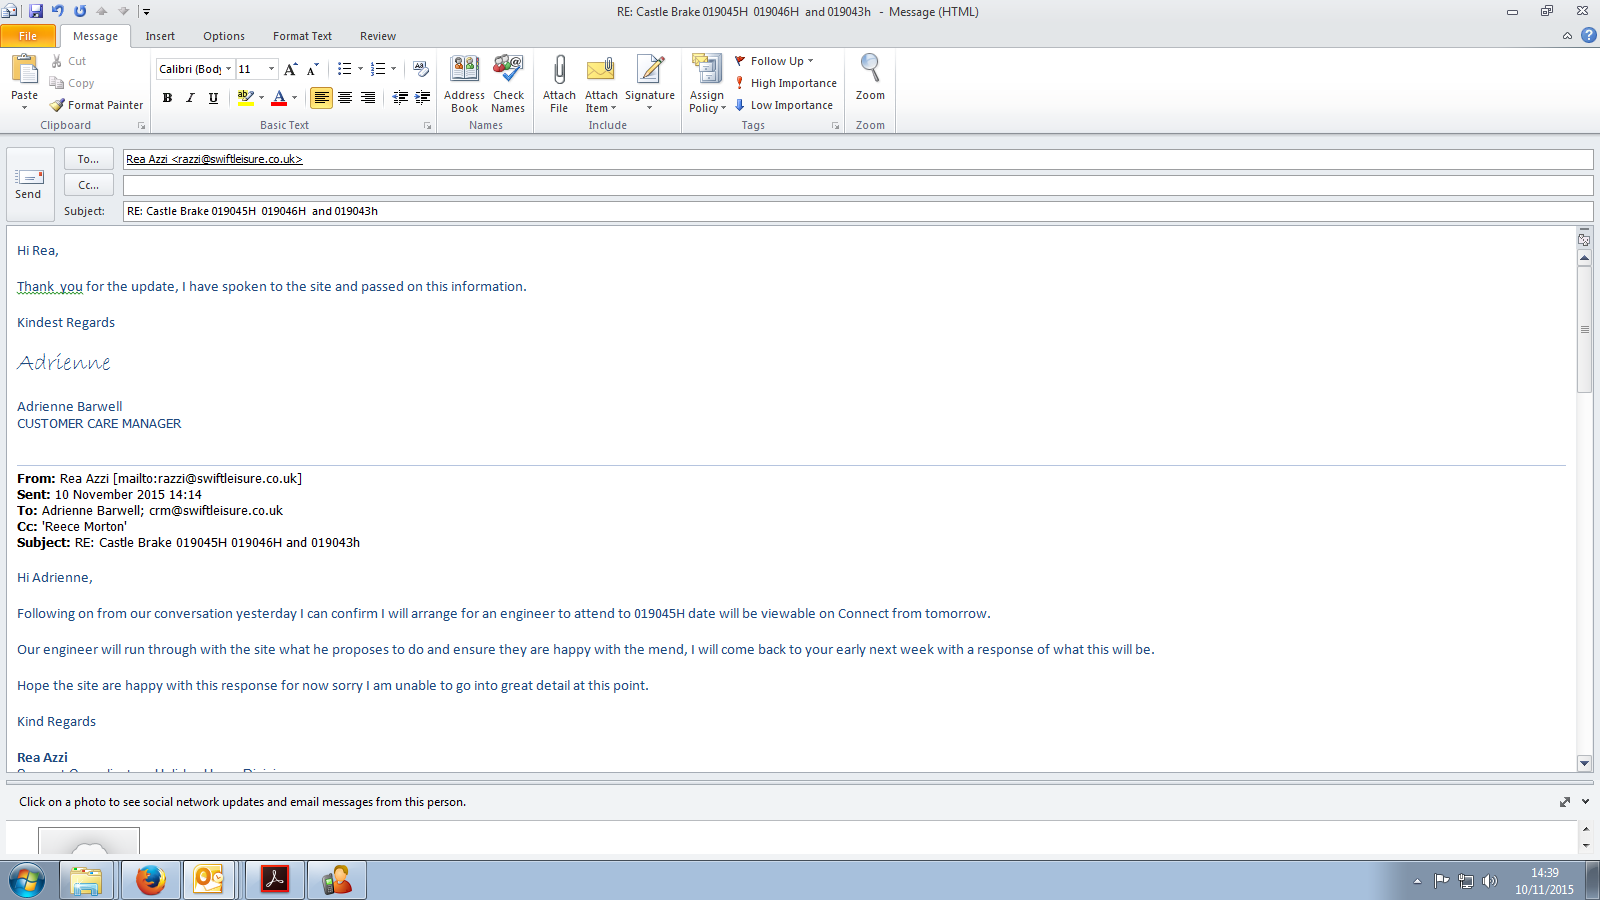Switch to the Format Text tab

302,36
